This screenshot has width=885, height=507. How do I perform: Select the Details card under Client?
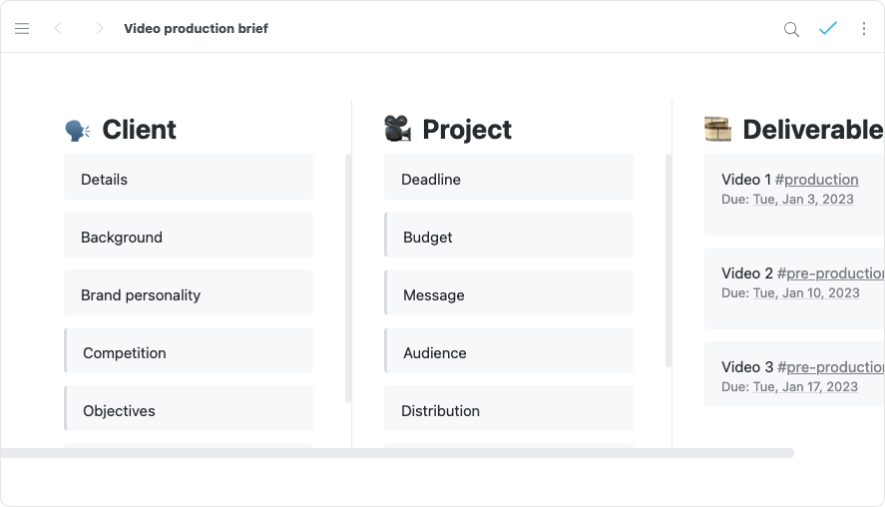tap(188, 180)
